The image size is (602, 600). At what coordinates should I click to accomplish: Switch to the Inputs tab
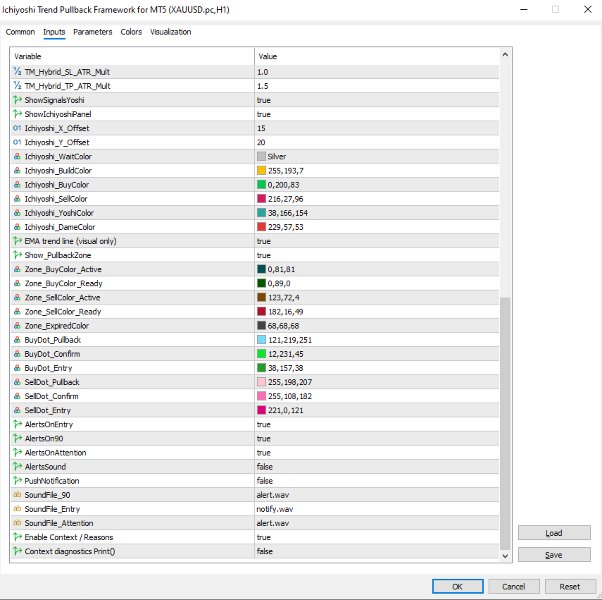[x=54, y=32]
